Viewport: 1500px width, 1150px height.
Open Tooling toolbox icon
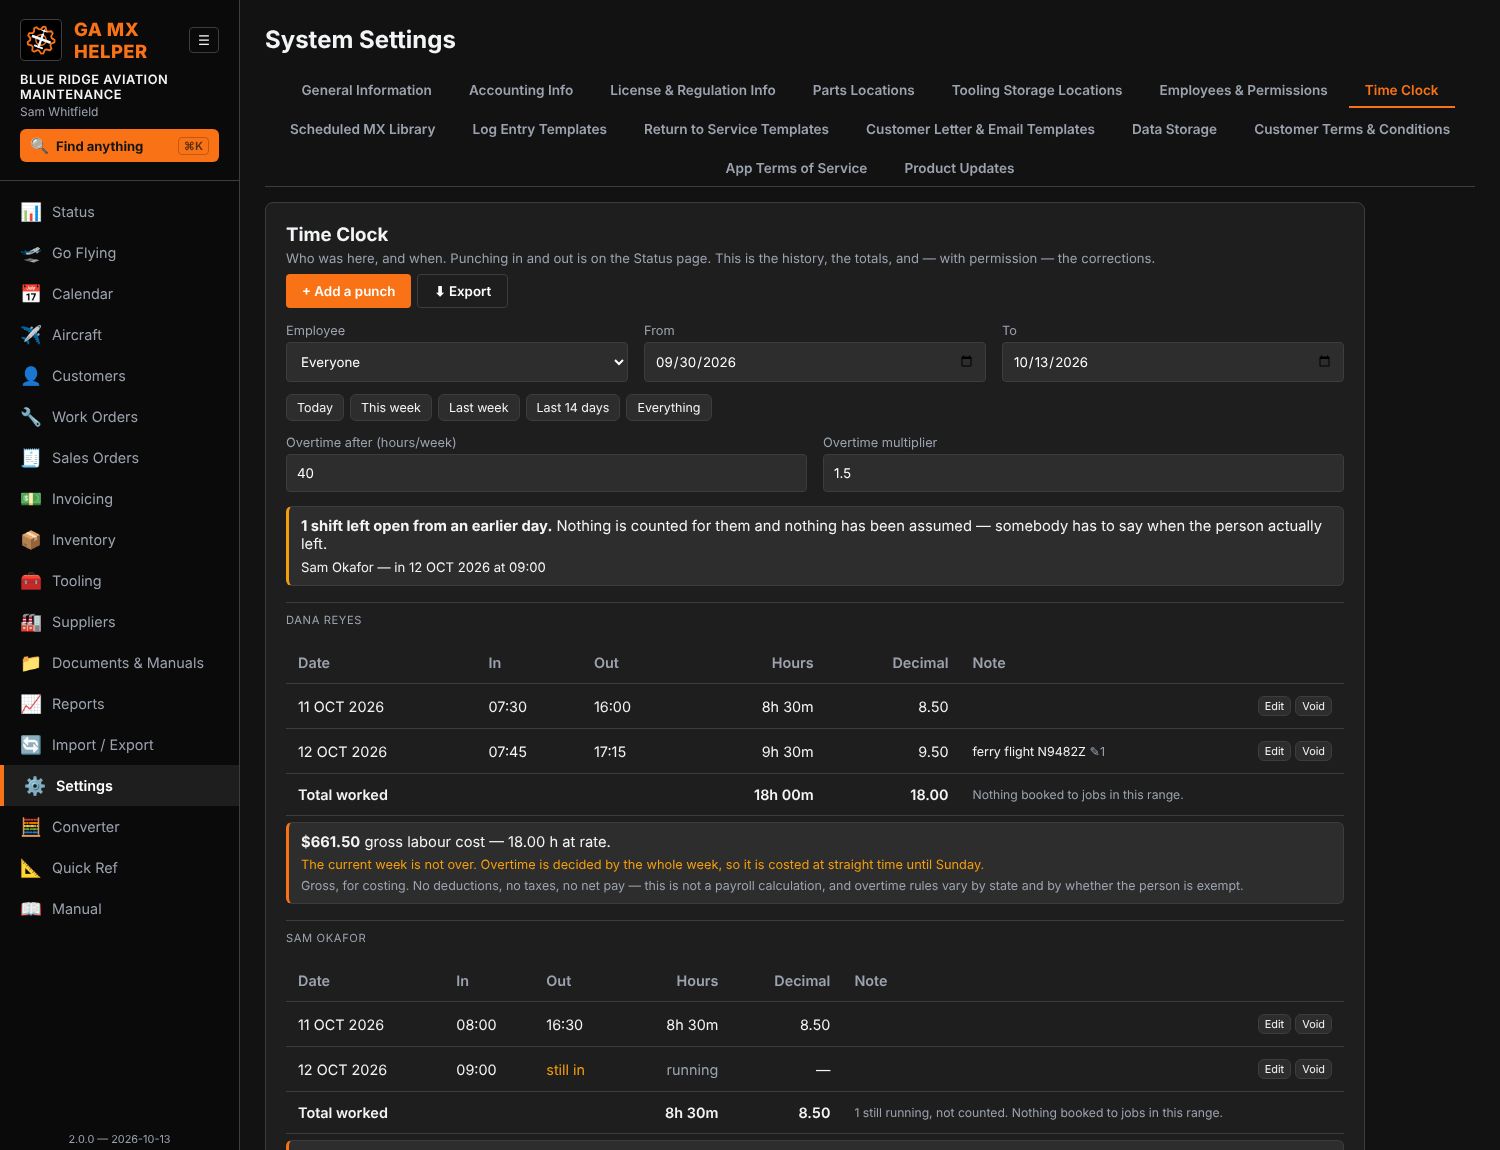[x=31, y=581]
